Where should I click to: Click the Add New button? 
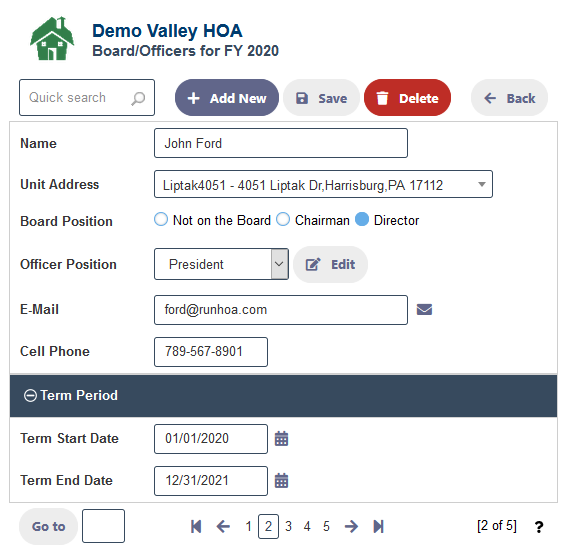tap(227, 98)
